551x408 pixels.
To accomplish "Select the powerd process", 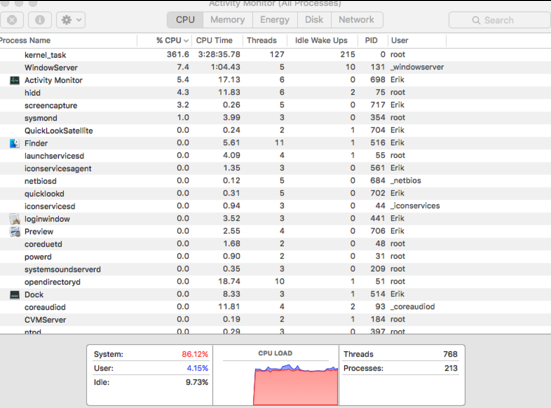I will point(38,257).
